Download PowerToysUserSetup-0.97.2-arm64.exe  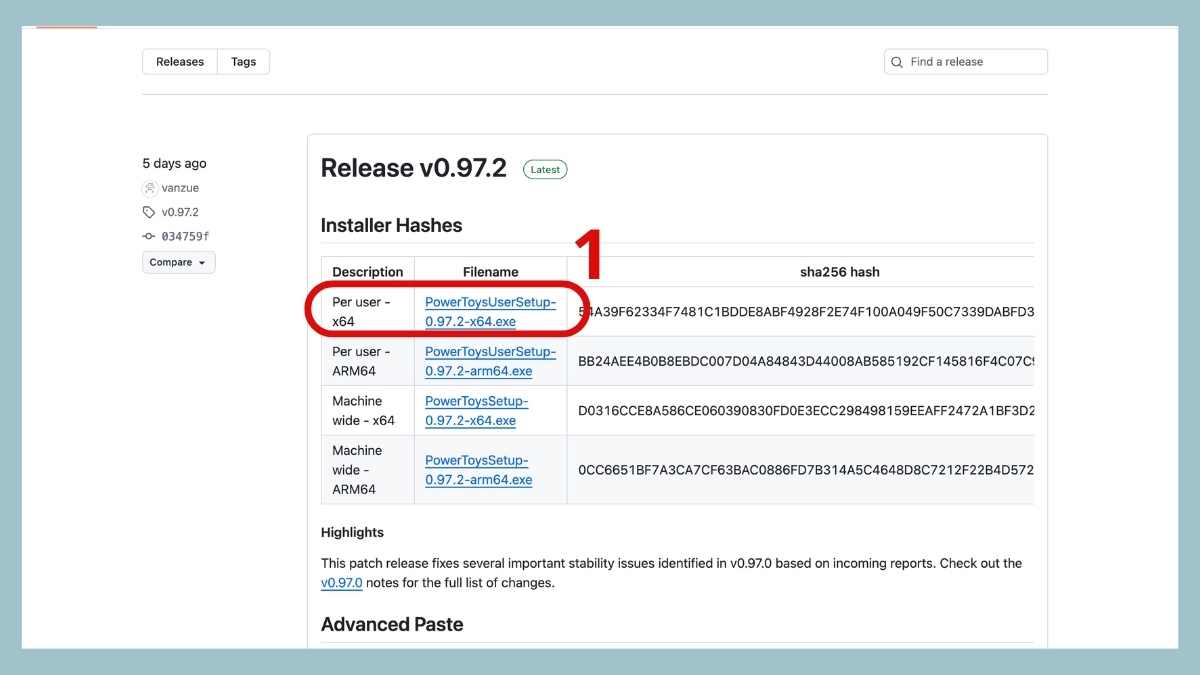(x=490, y=361)
